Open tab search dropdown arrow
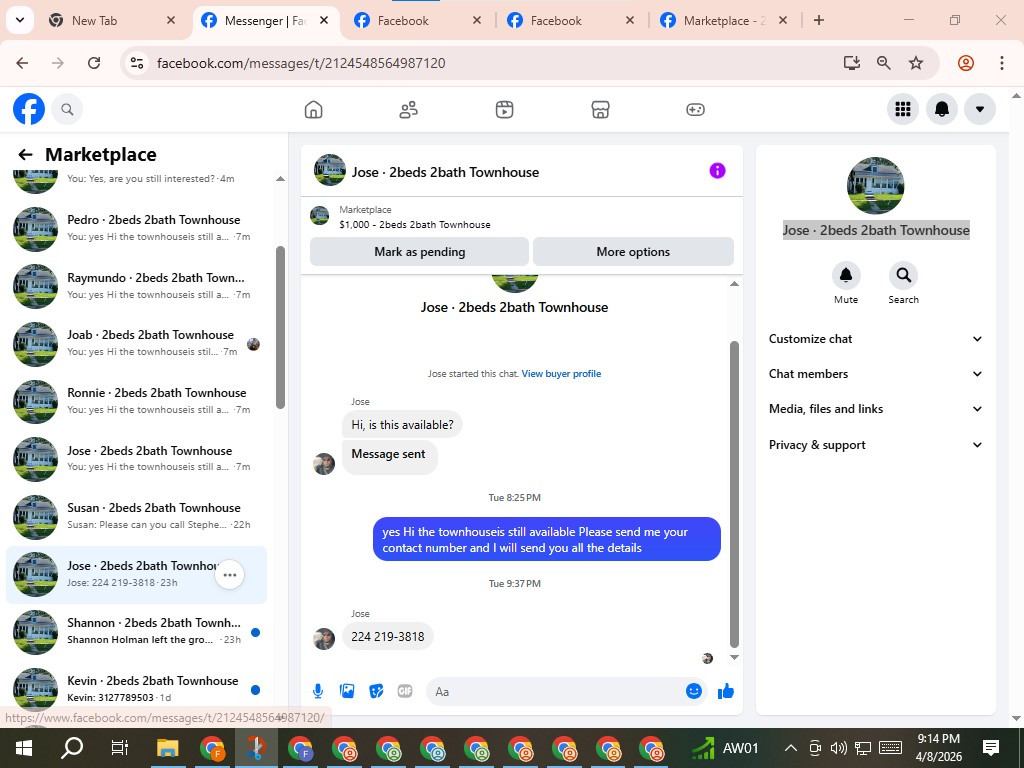This screenshot has width=1024, height=768. coord(20,20)
